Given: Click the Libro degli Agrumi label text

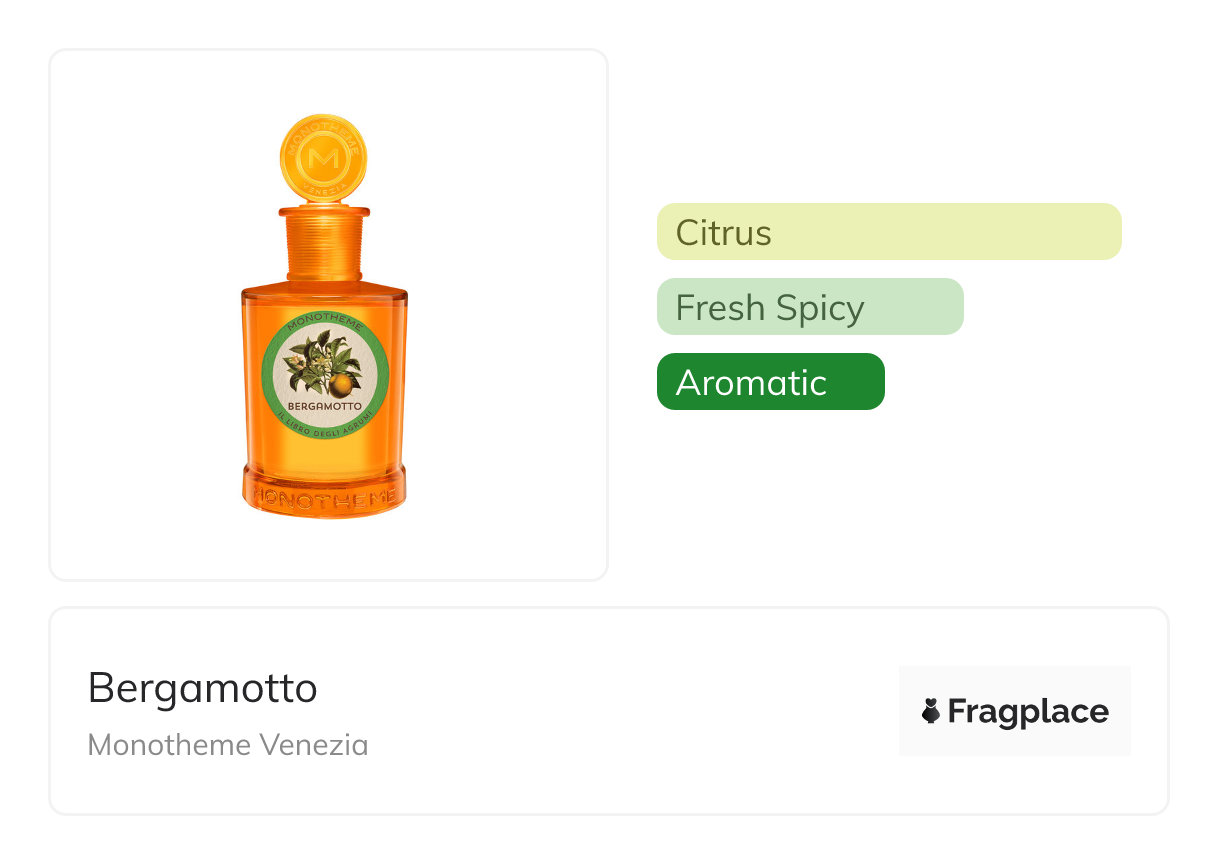Looking at the screenshot, I should coord(324,426).
